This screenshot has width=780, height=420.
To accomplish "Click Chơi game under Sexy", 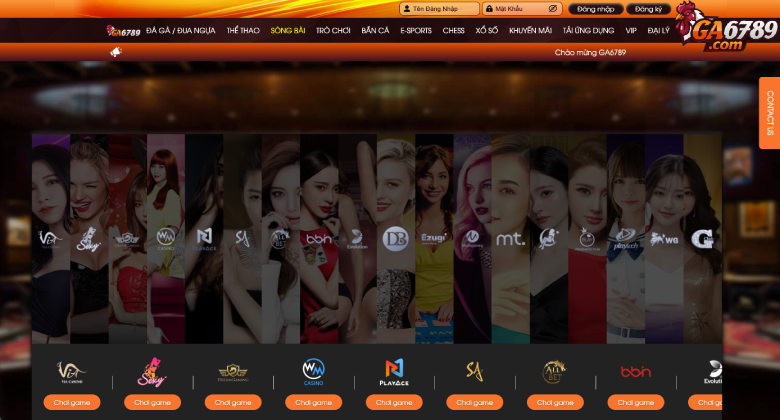I will [x=152, y=402].
